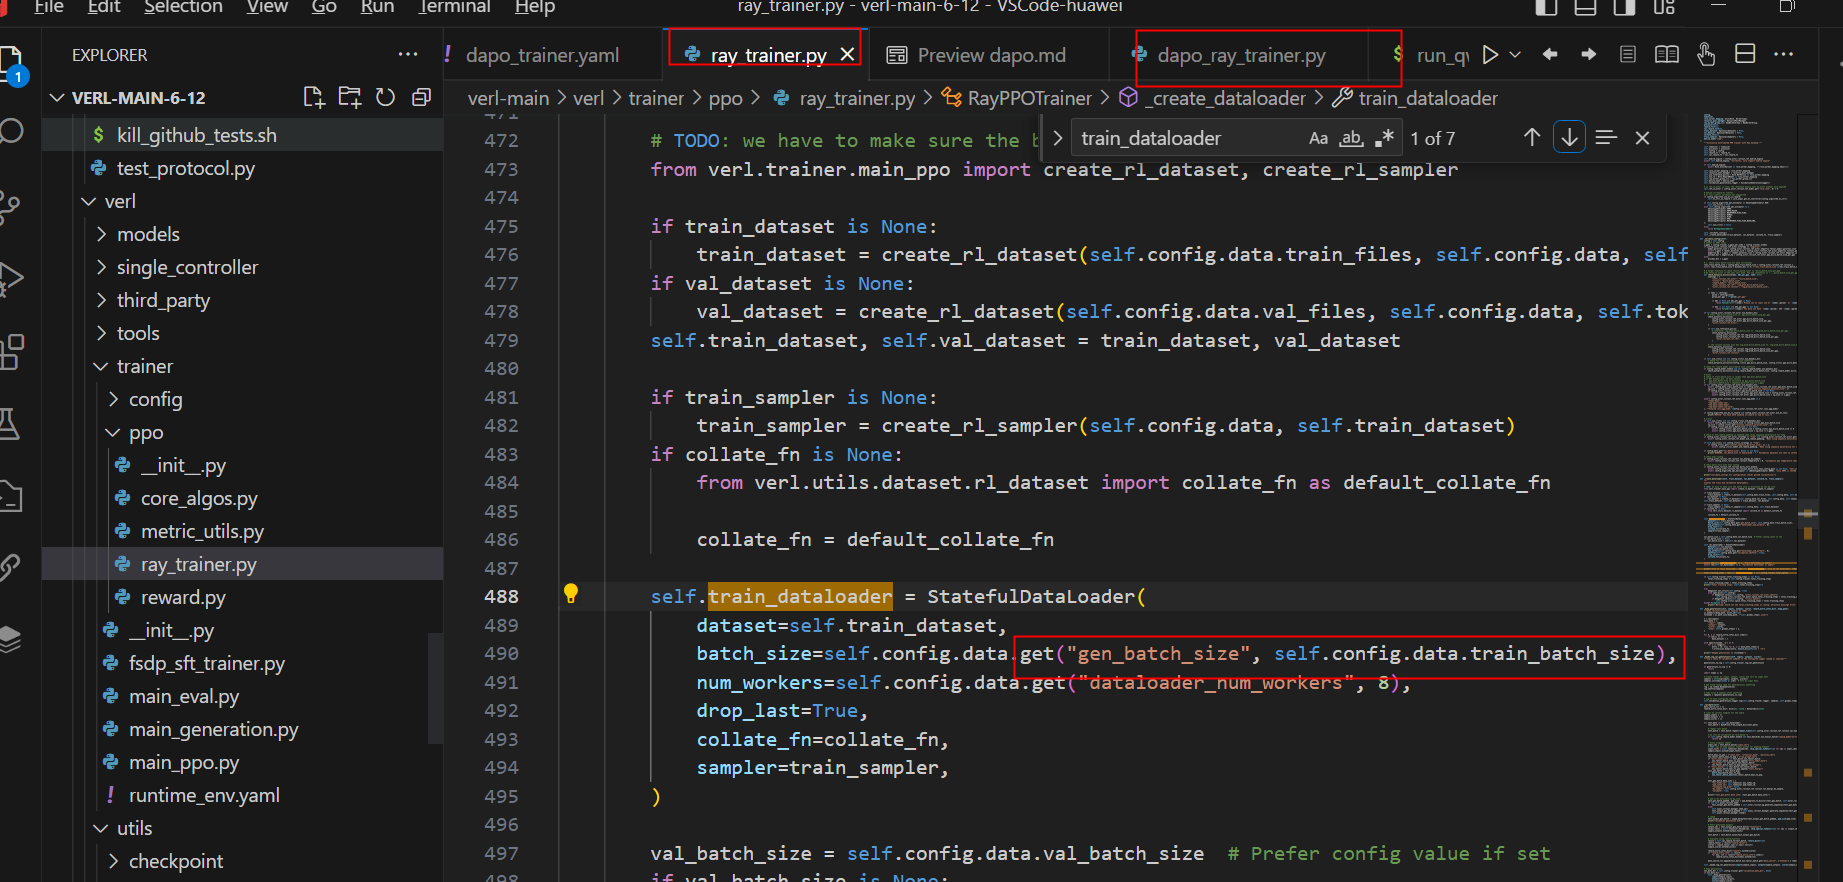Expand the models folder

(x=101, y=234)
